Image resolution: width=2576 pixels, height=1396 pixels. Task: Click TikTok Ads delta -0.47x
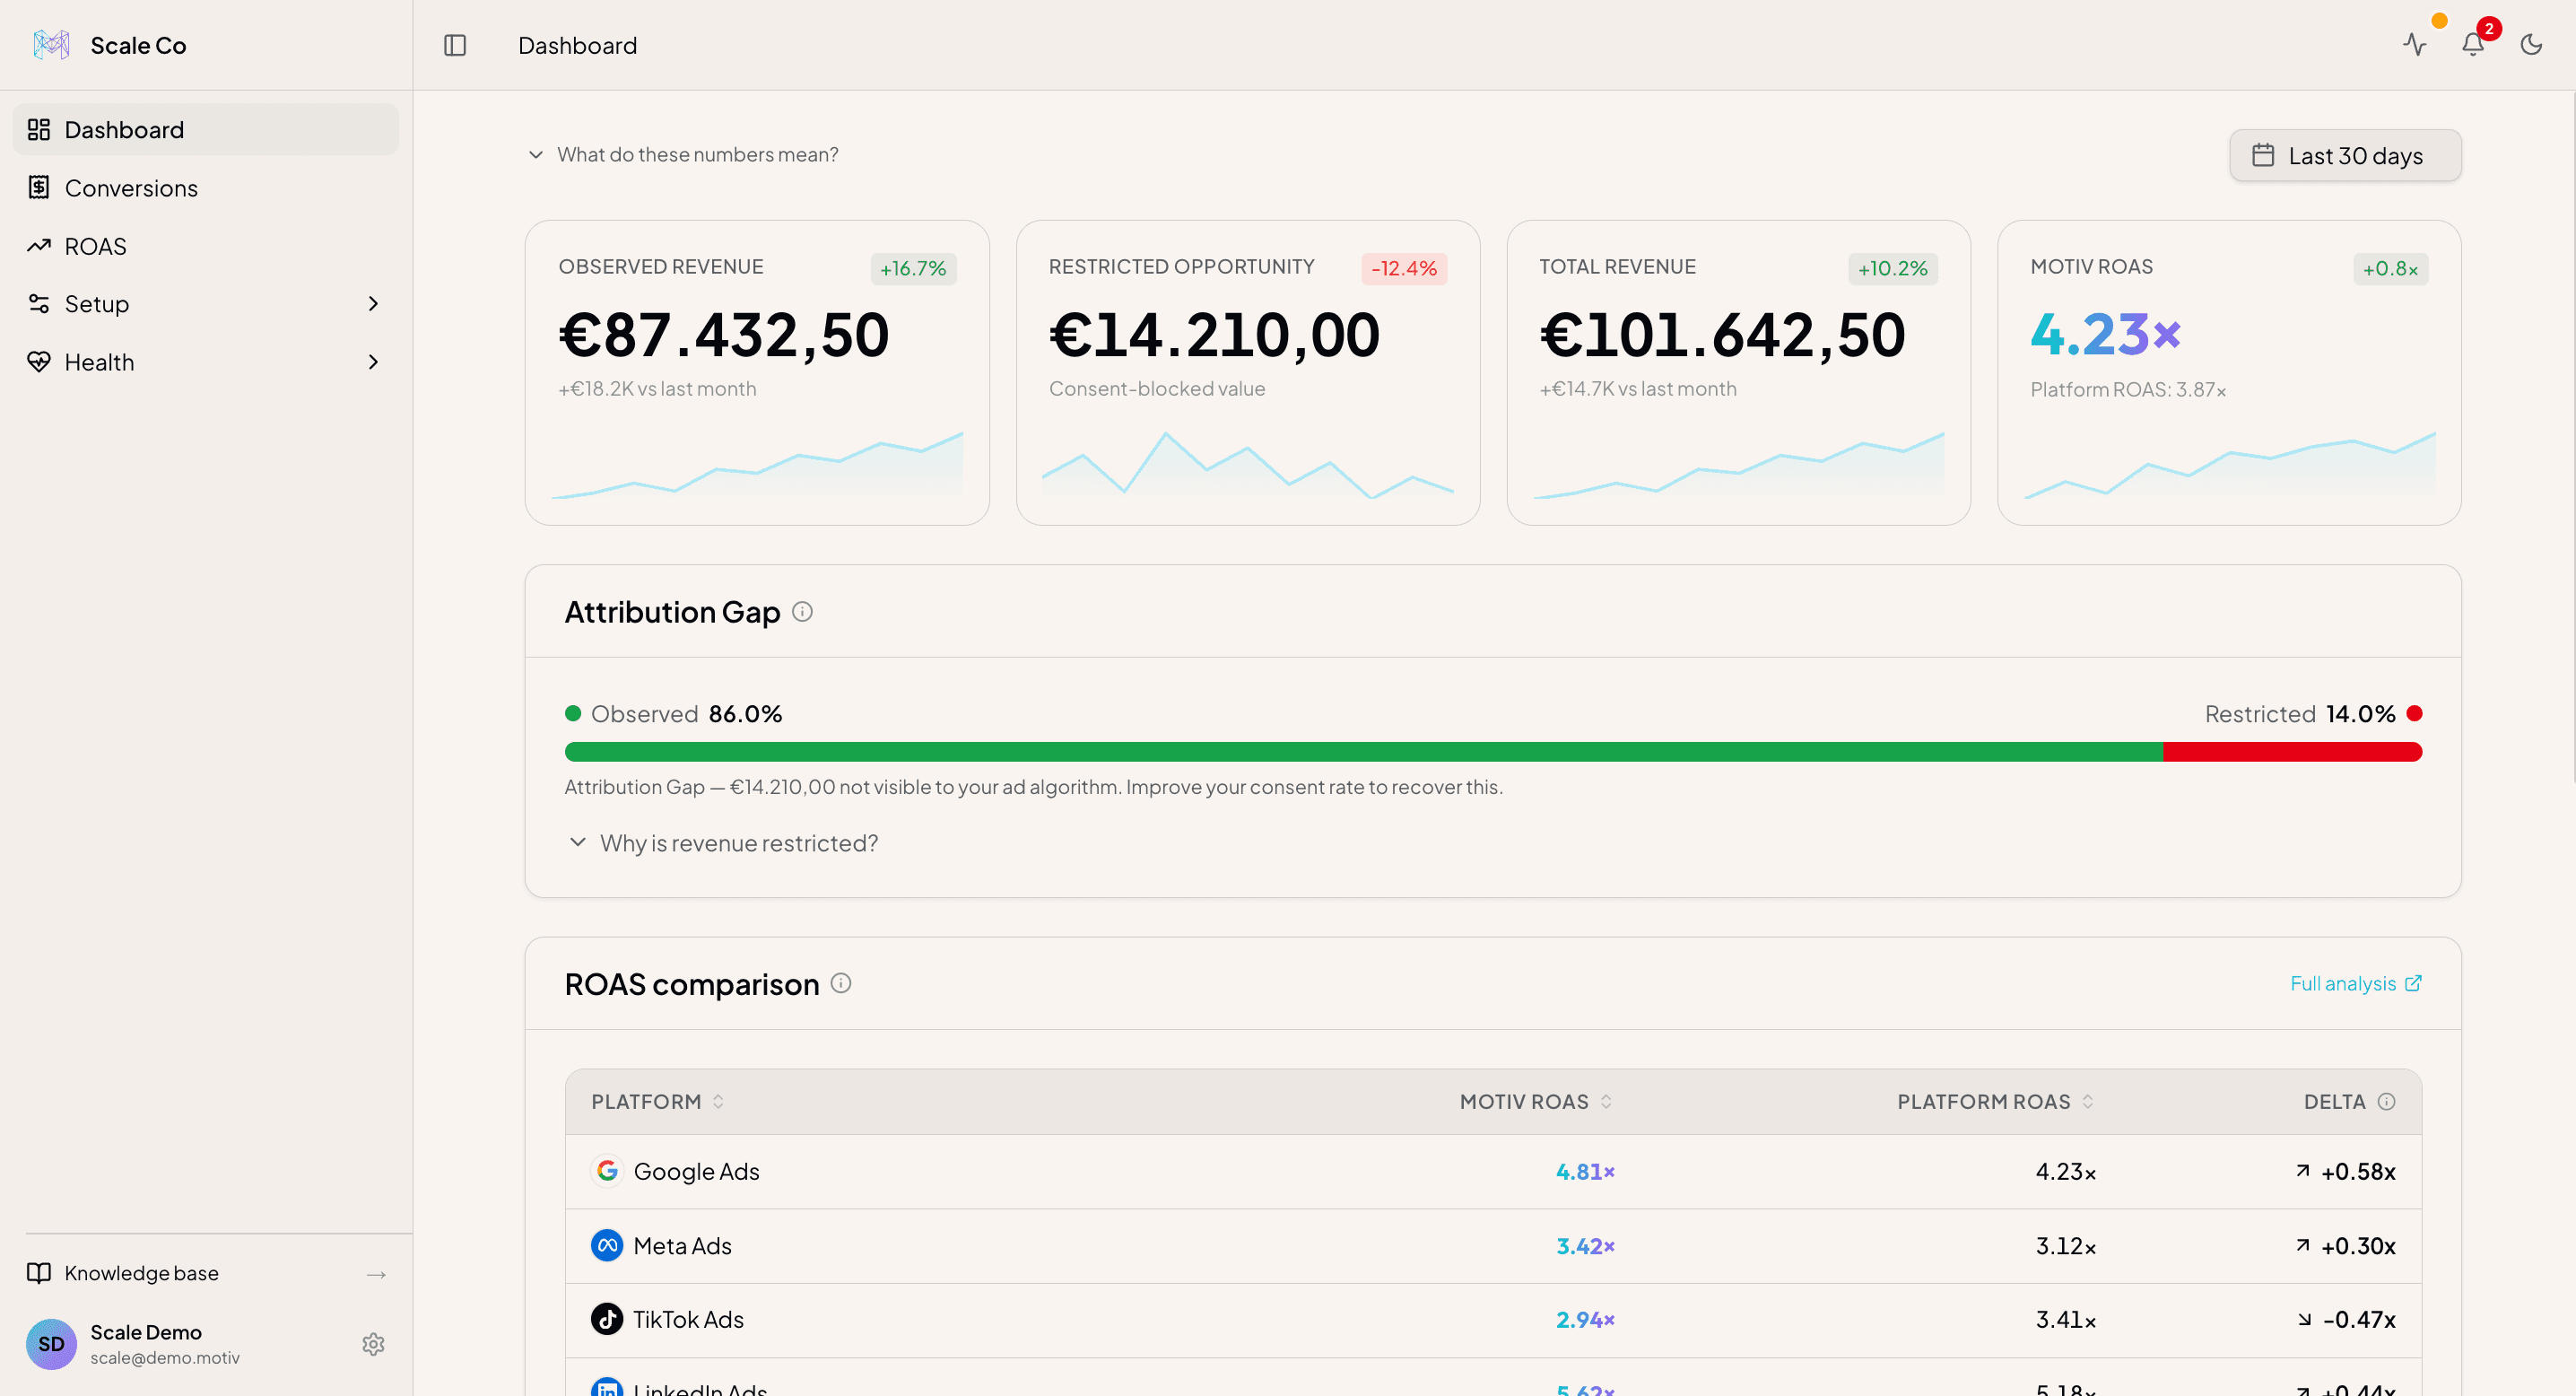click(x=2347, y=1320)
